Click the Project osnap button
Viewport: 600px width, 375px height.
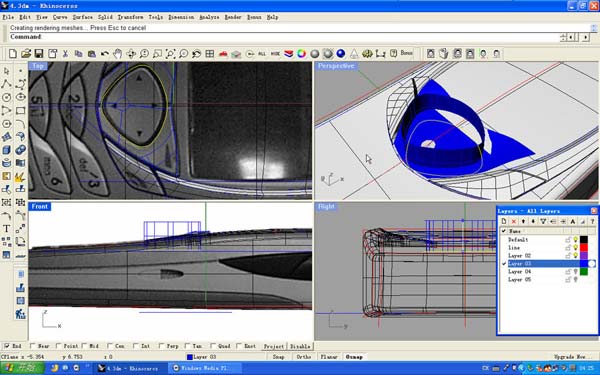click(274, 346)
